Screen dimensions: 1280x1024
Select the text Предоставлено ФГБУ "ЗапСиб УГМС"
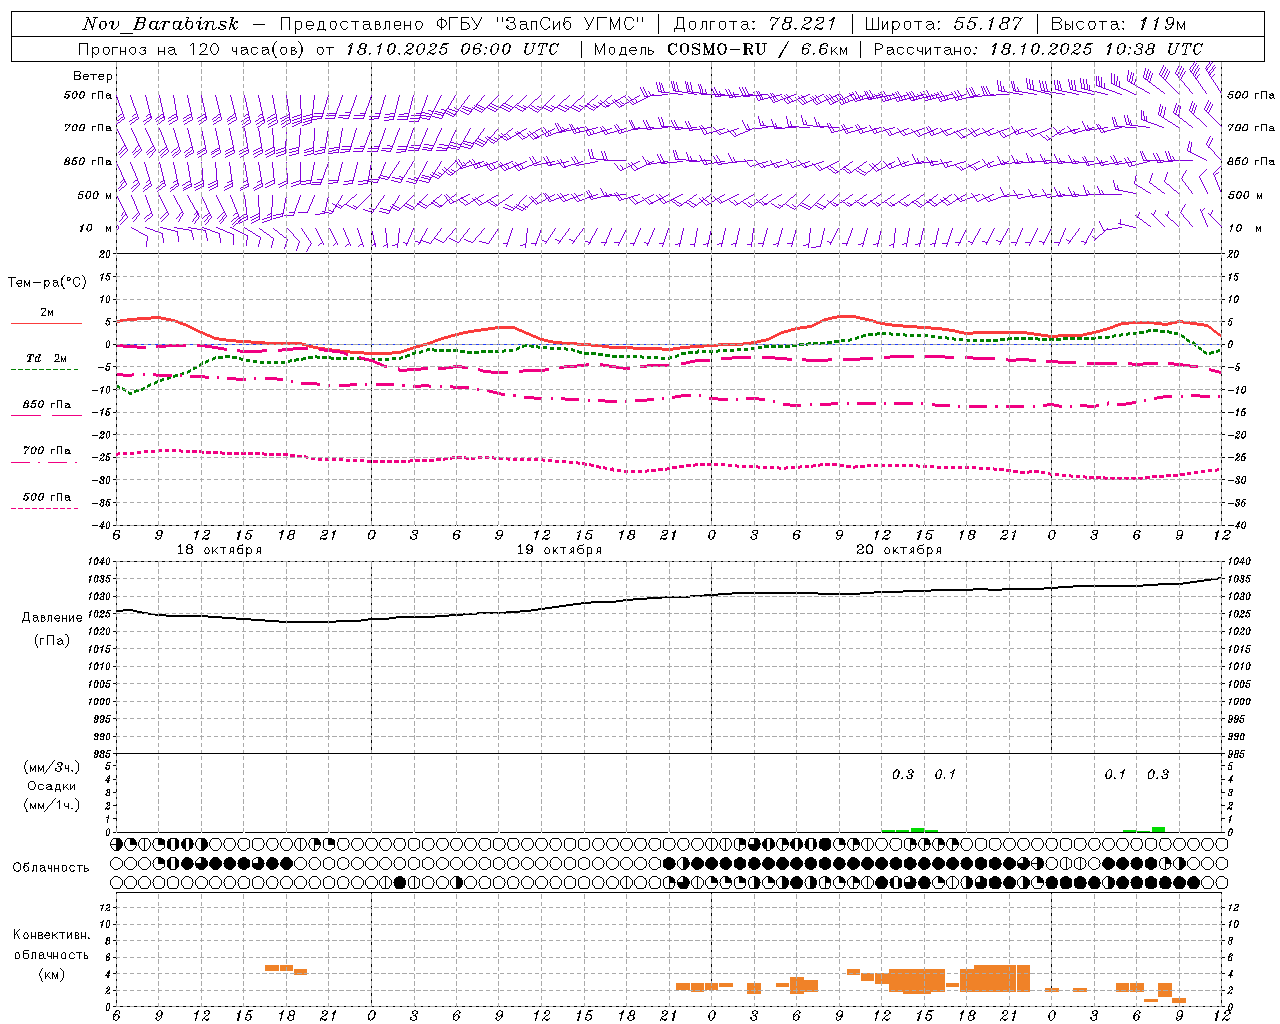point(463,24)
